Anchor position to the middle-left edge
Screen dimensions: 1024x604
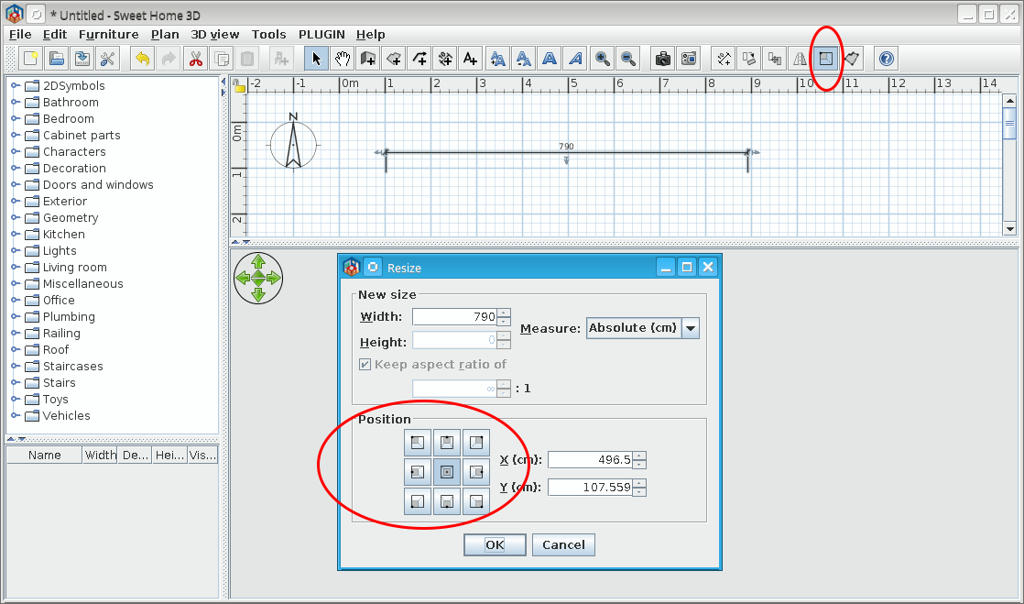[x=417, y=472]
